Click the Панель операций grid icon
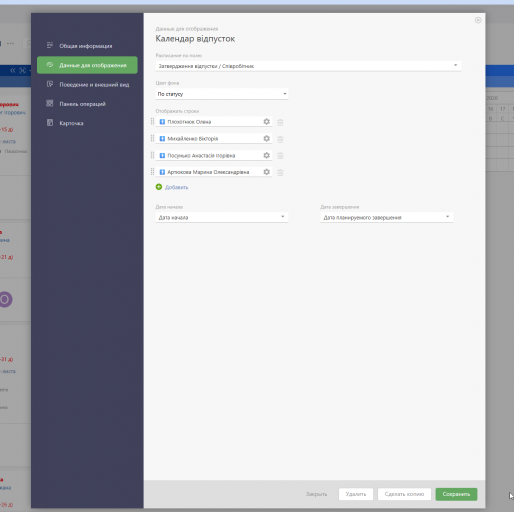The width and height of the screenshot is (514, 512). pos(50,103)
